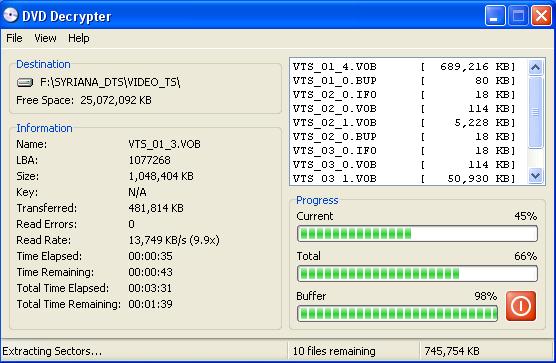
Task: Click the Total 66% percentage label
Action: tap(526, 256)
